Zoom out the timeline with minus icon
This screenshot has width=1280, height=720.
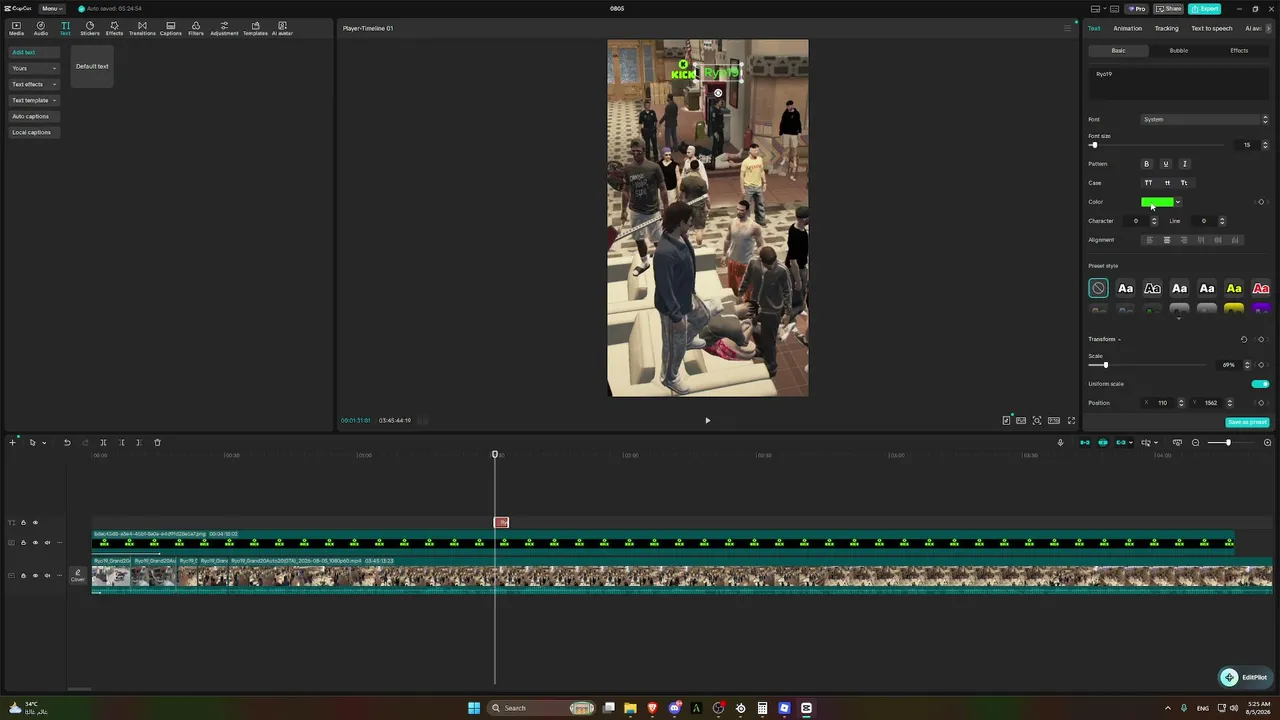click(x=1195, y=443)
